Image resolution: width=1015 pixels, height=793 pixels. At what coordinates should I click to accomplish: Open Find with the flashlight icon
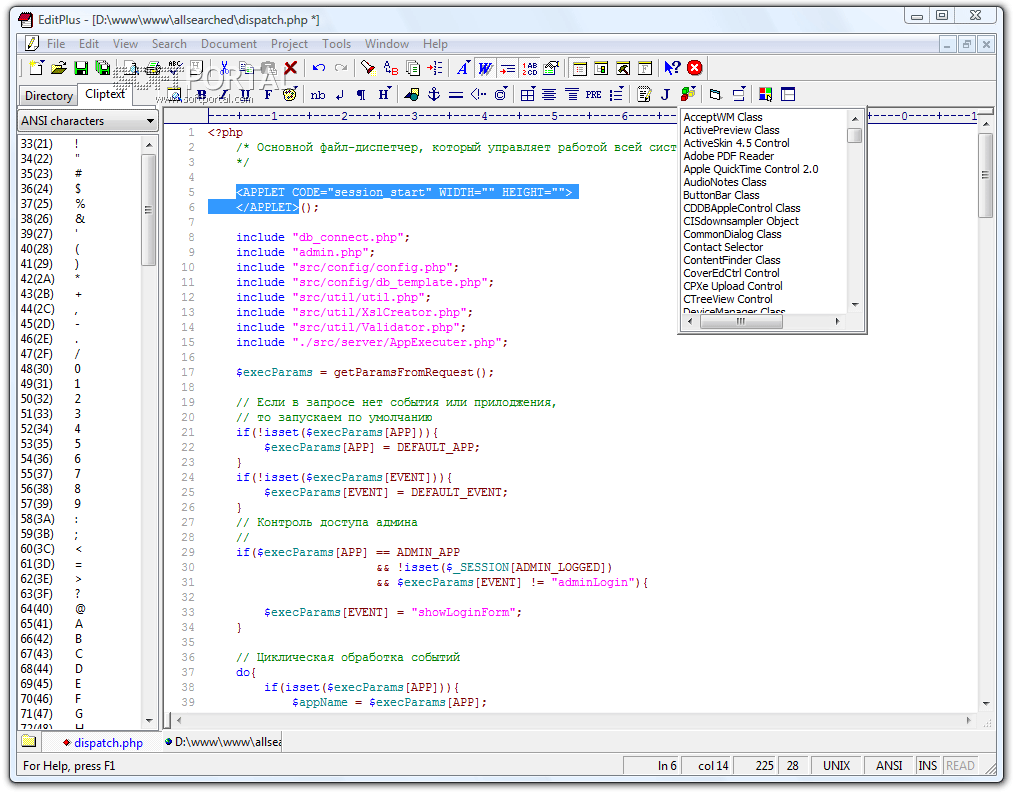pyautogui.click(x=368, y=68)
